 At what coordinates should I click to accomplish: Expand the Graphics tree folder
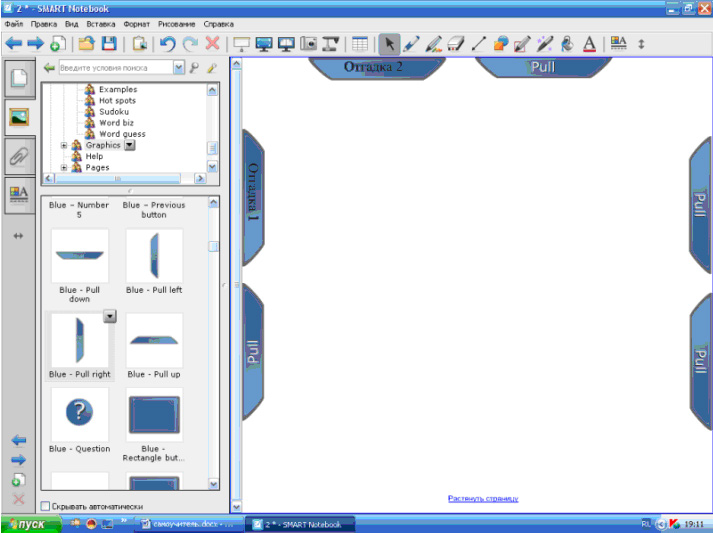pos(64,145)
